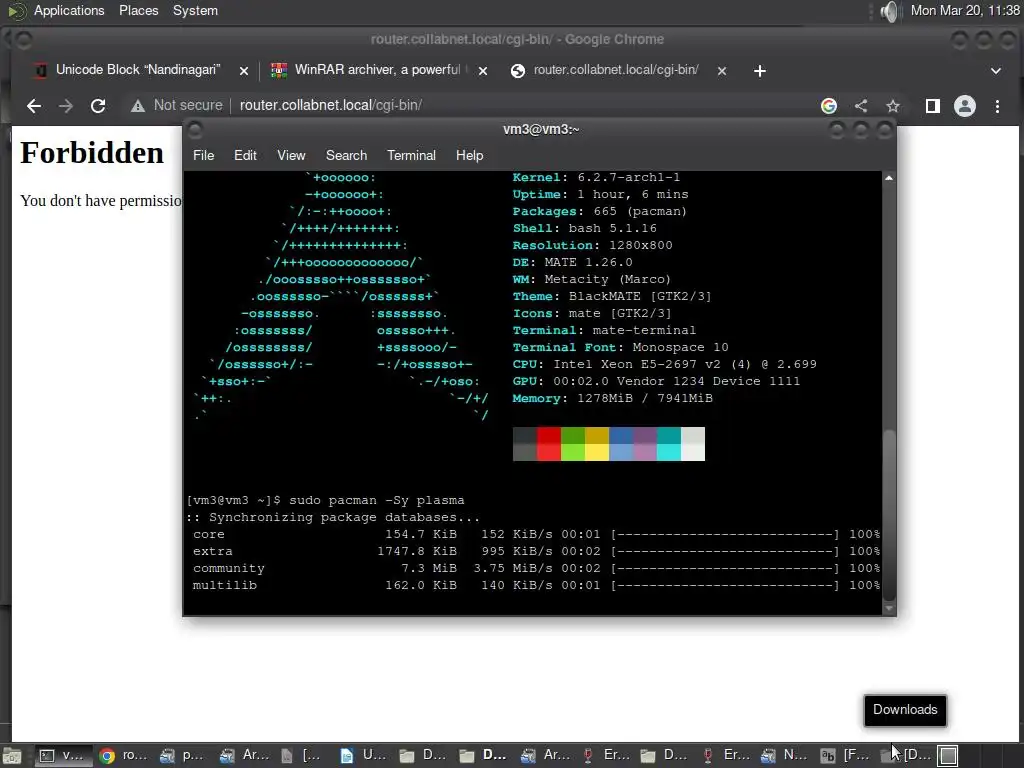Activate the bold 'D...' taskbar folder window
This screenshot has height=768, width=1024.
483,756
